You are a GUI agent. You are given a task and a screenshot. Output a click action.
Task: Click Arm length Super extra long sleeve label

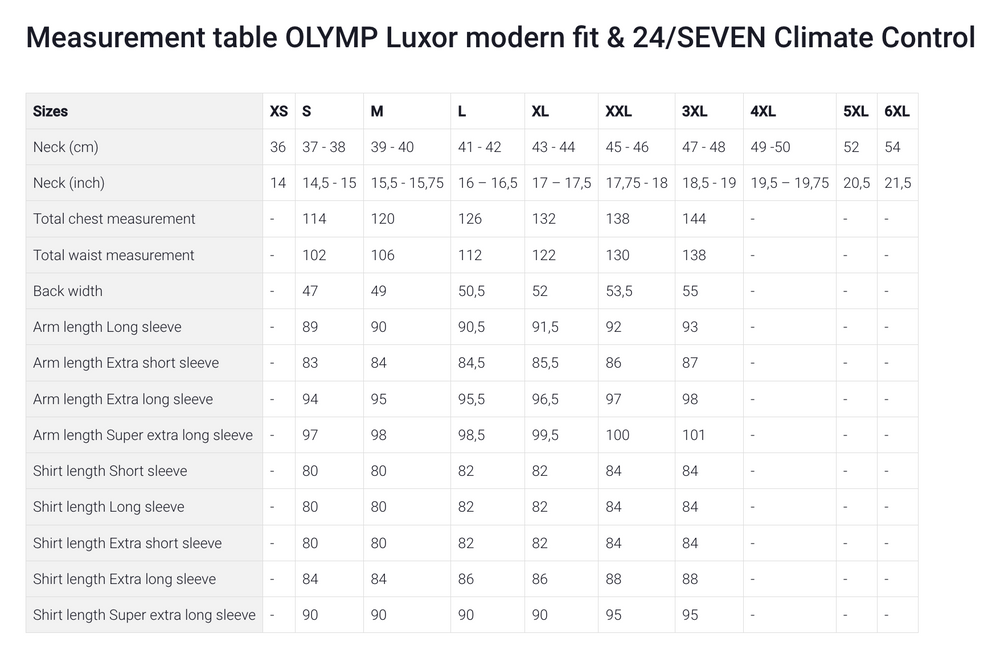pos(143,435)
